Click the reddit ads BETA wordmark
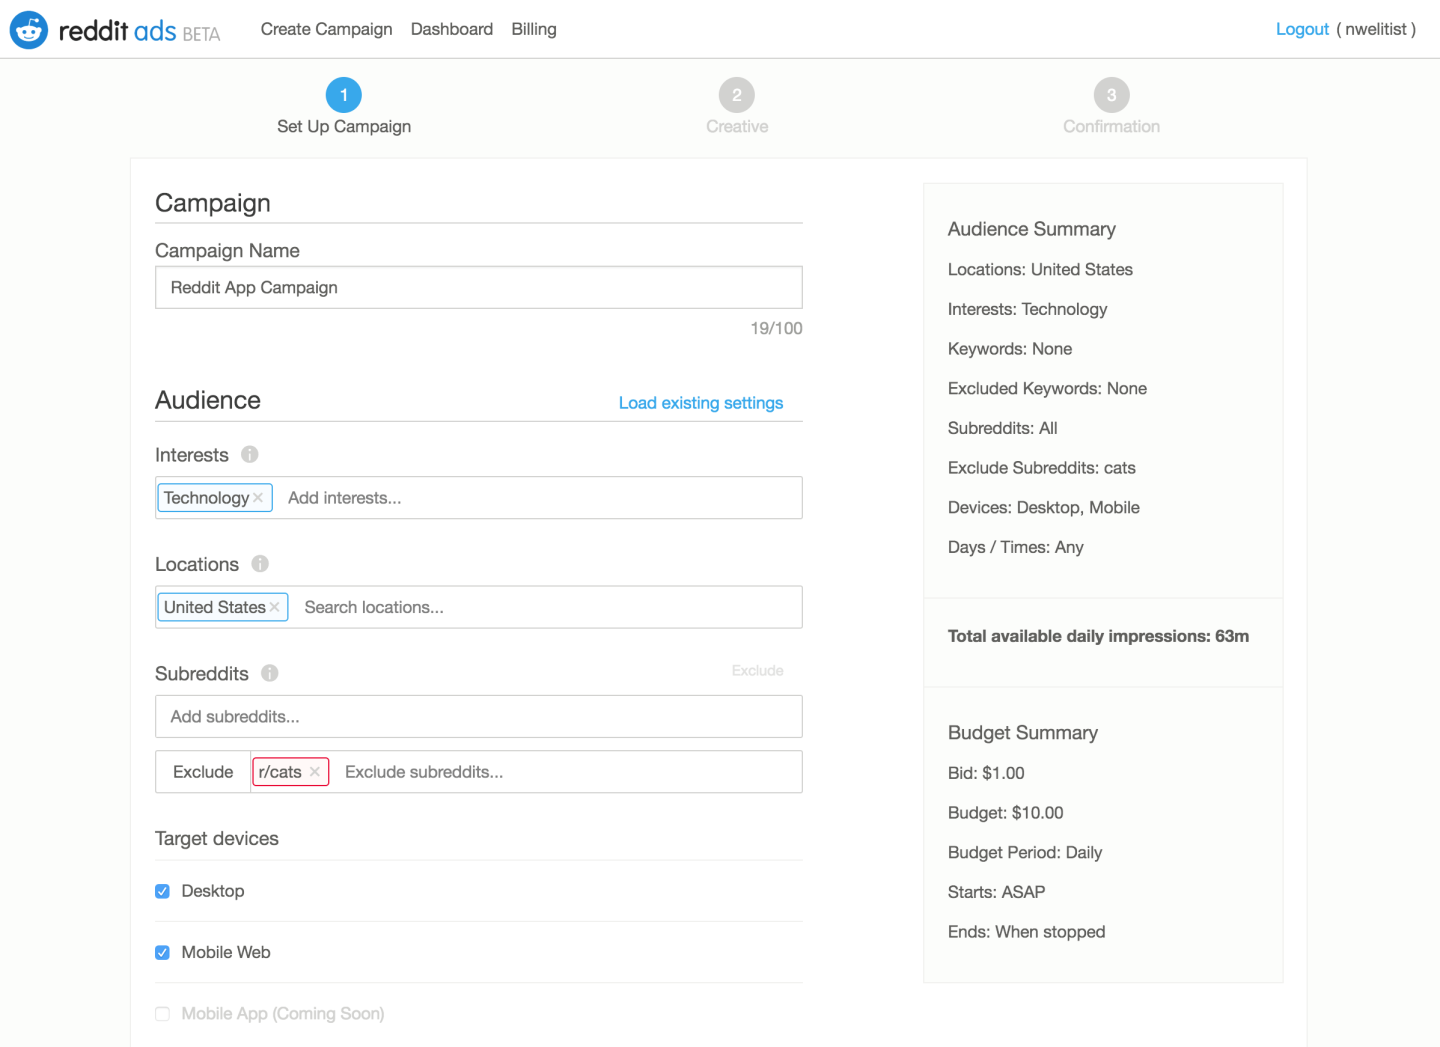The image size is (1440, 1047). [139, 31]
